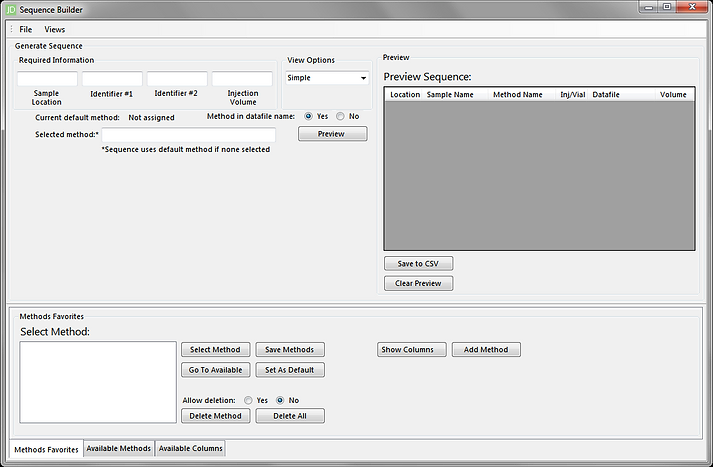Click the Delete Method button
Image resolution: width=713 pixels, height=467 pixels.
216,416
